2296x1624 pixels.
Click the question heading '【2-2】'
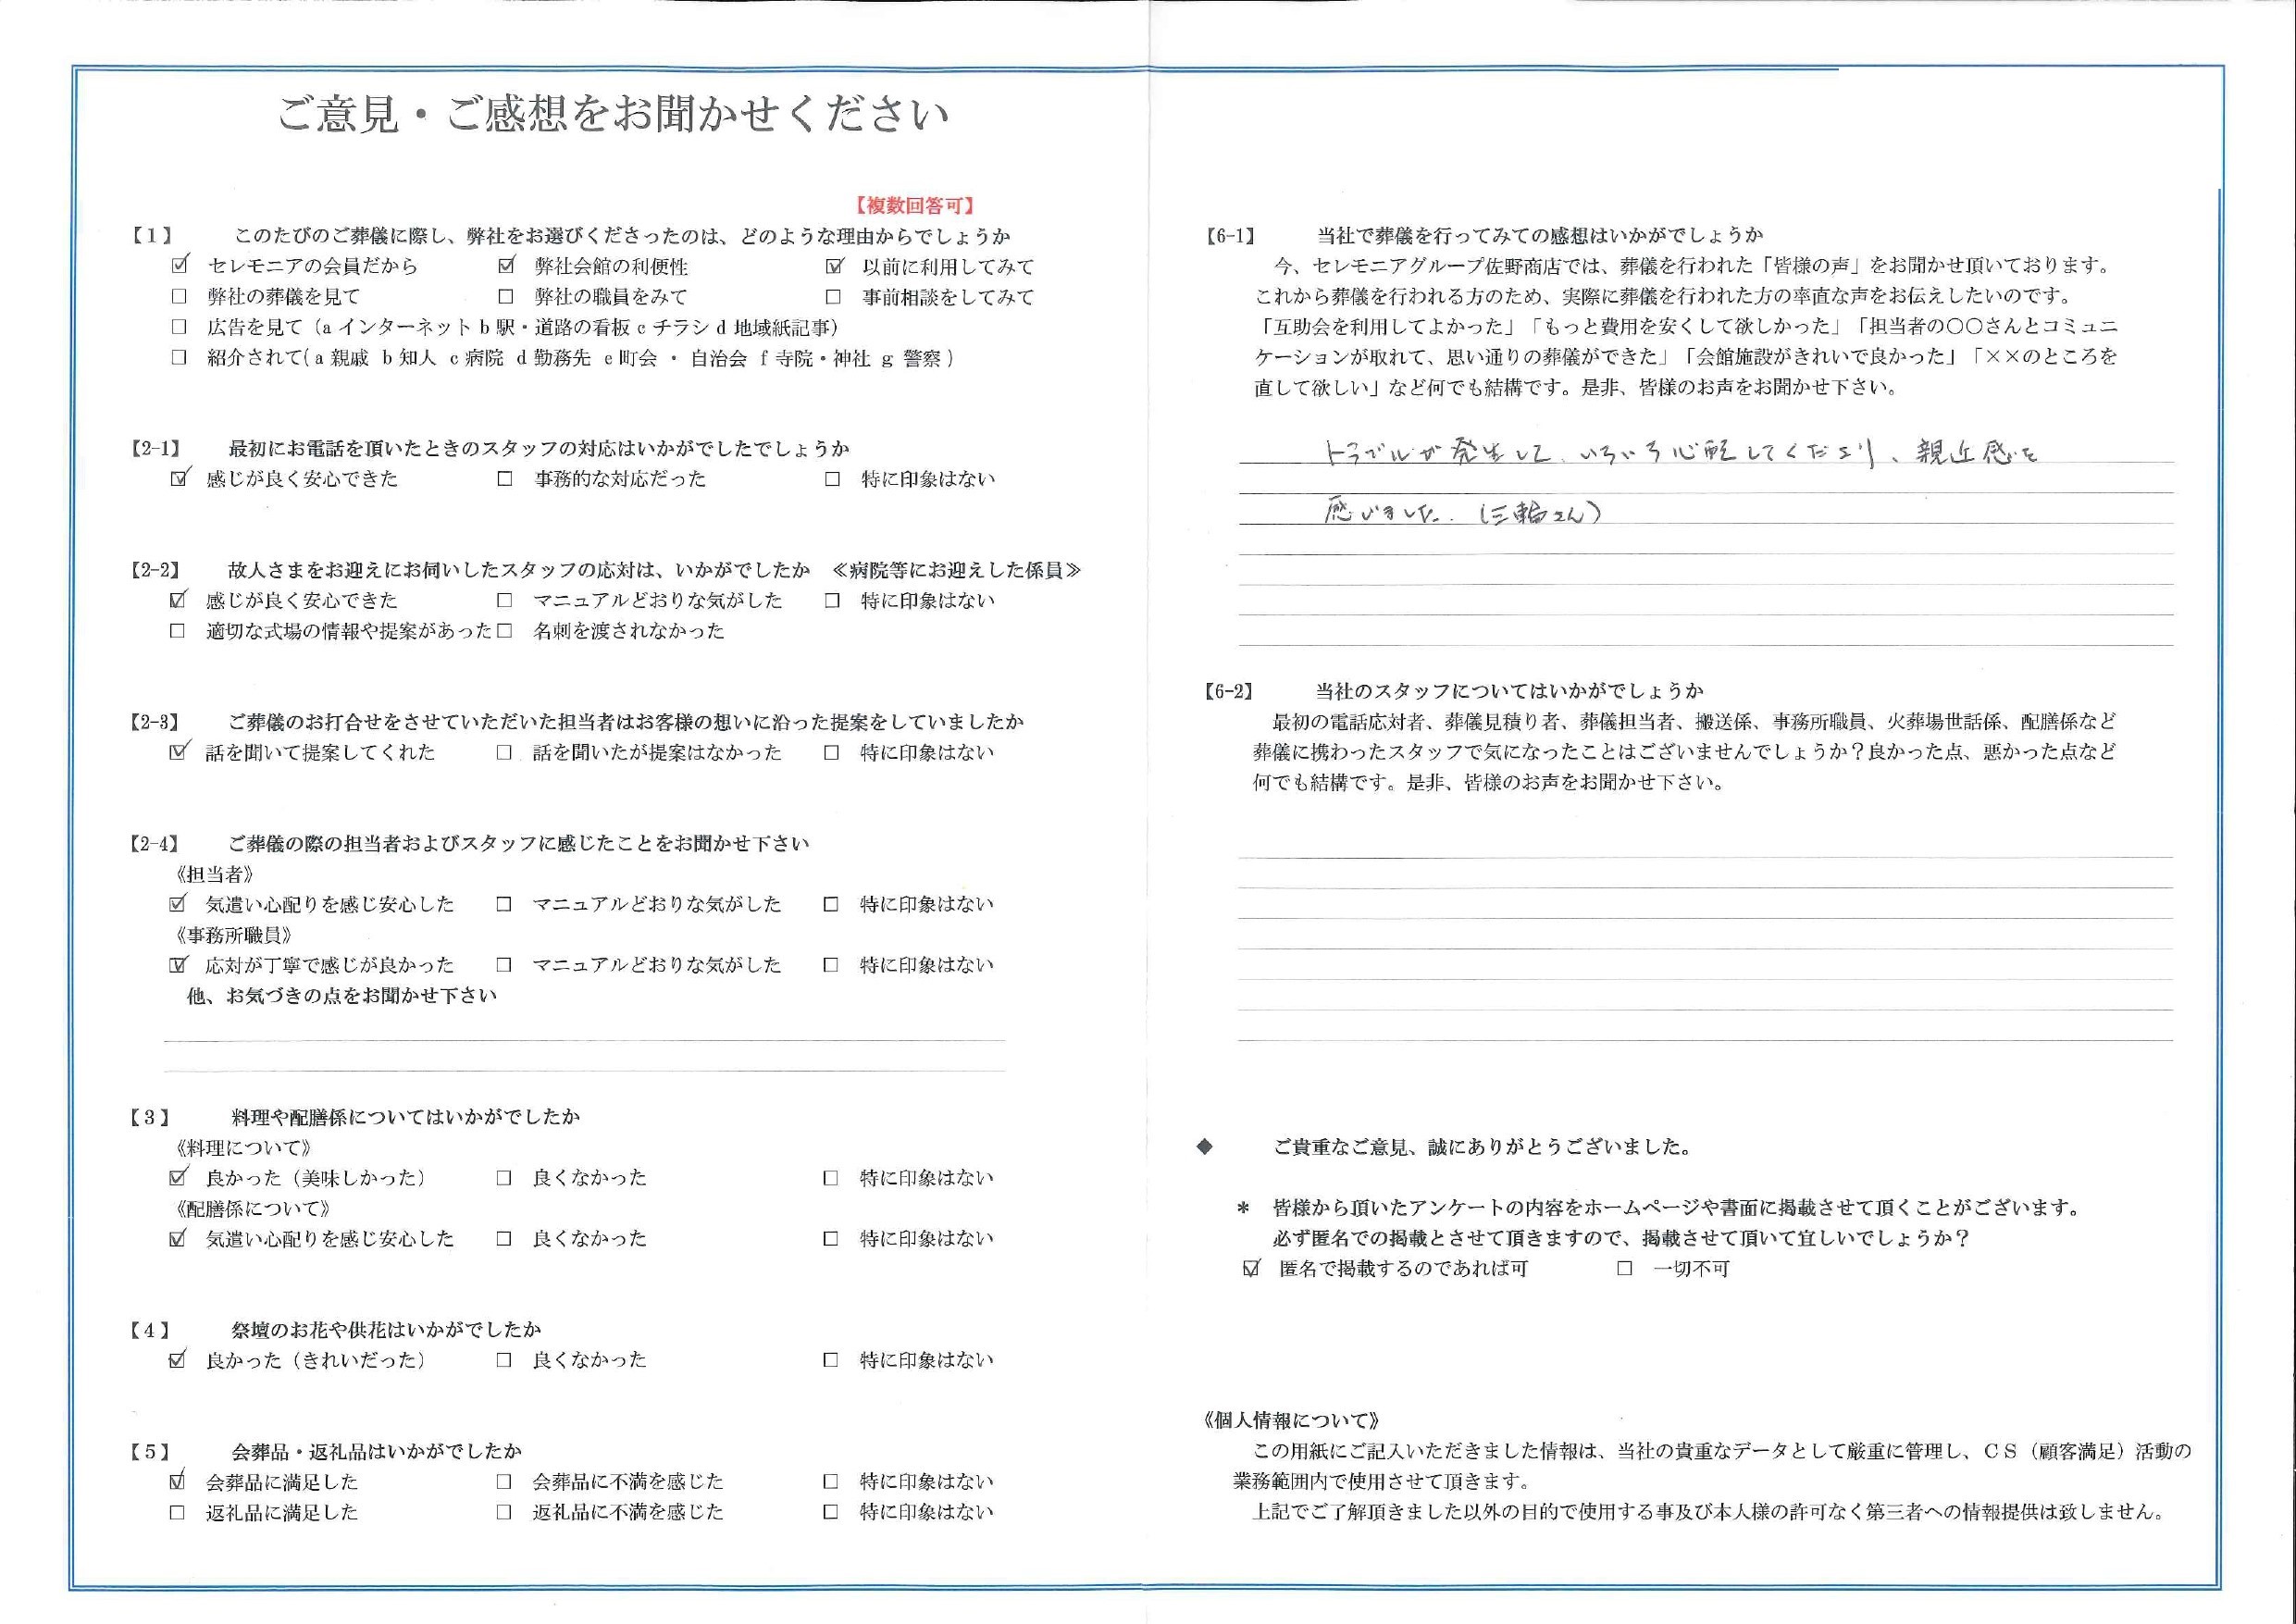tap(157, 570)
